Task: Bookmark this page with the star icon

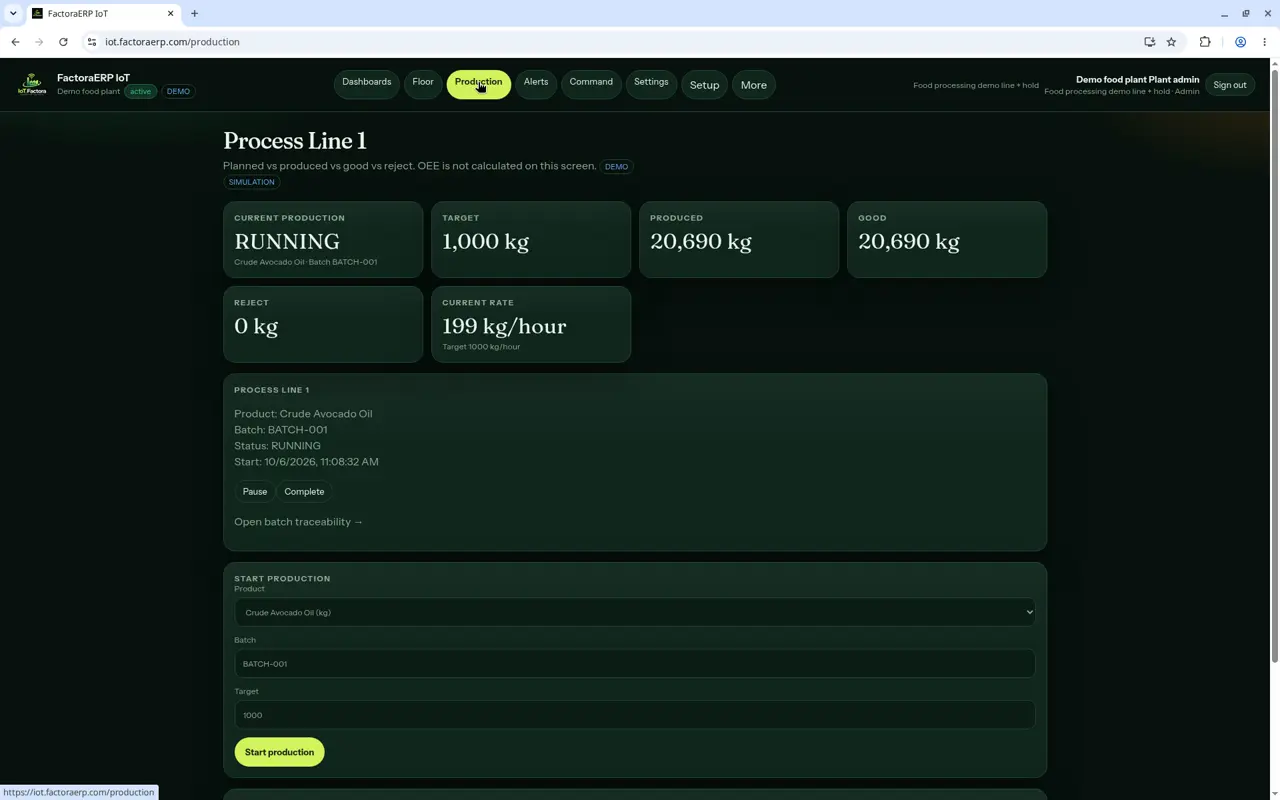Action: [x=1171, y=42]
